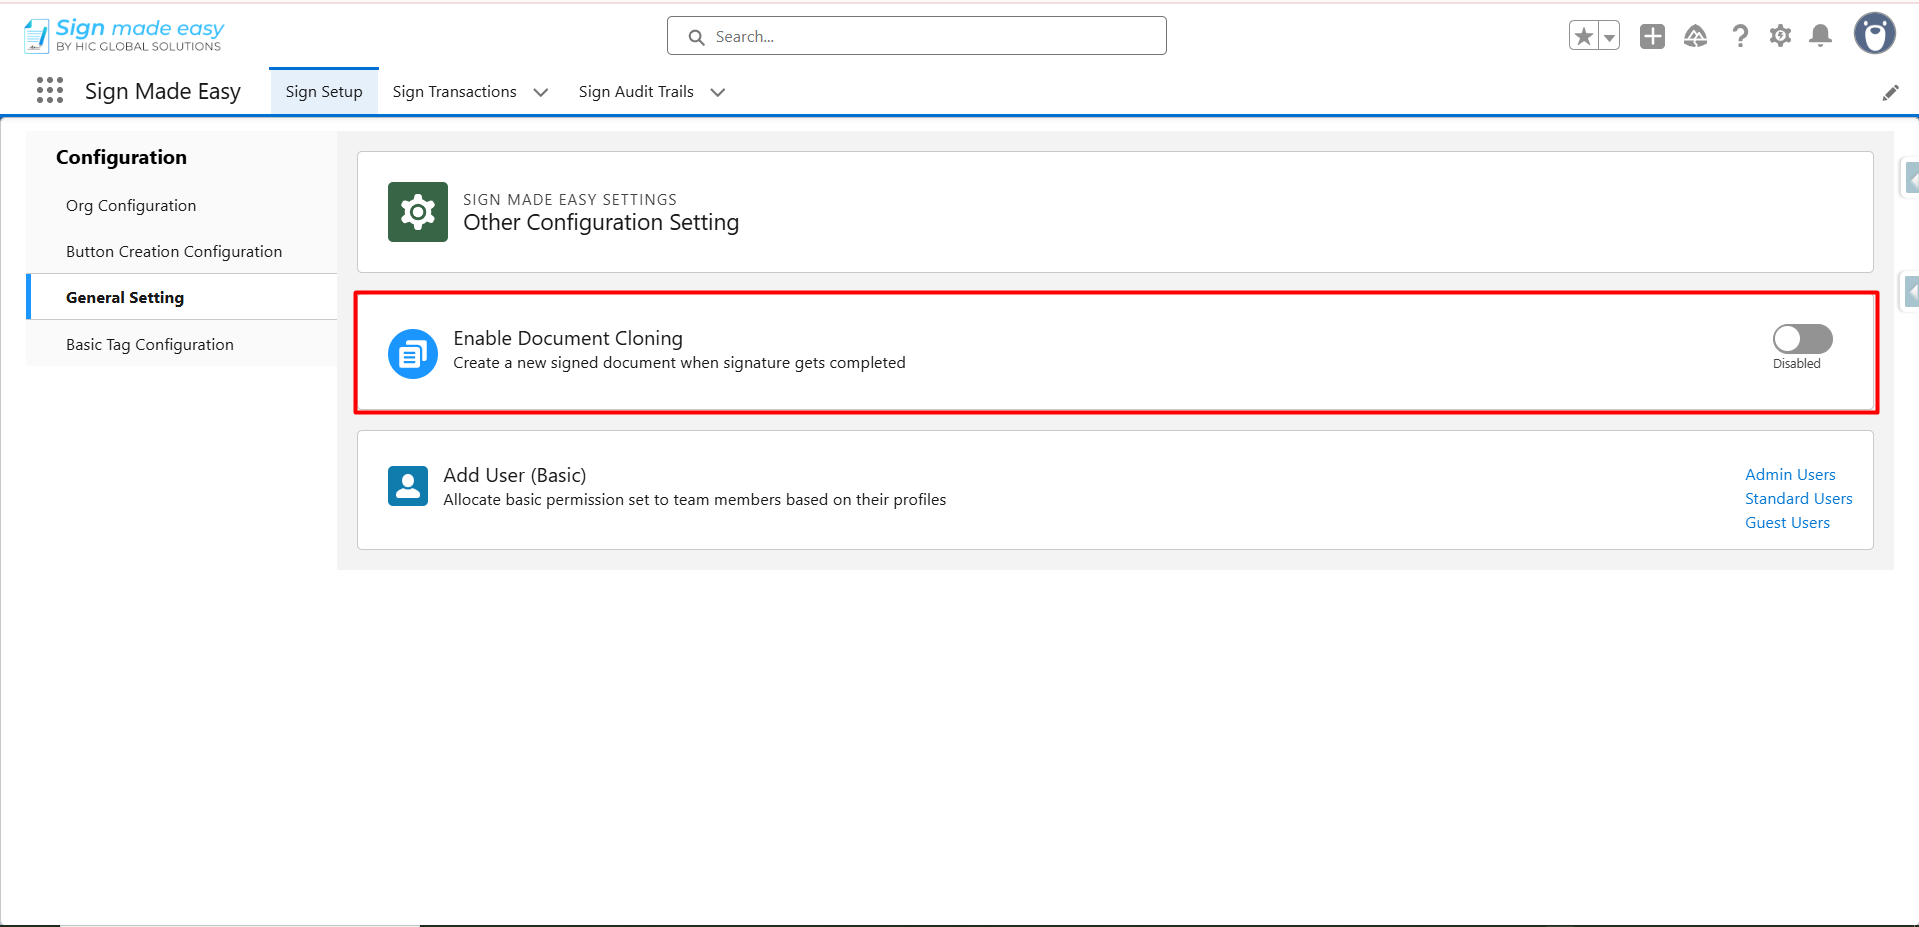Click into the Search field
The height and width of the screenshot is (927, 1919).
click(x=930, y=37)
